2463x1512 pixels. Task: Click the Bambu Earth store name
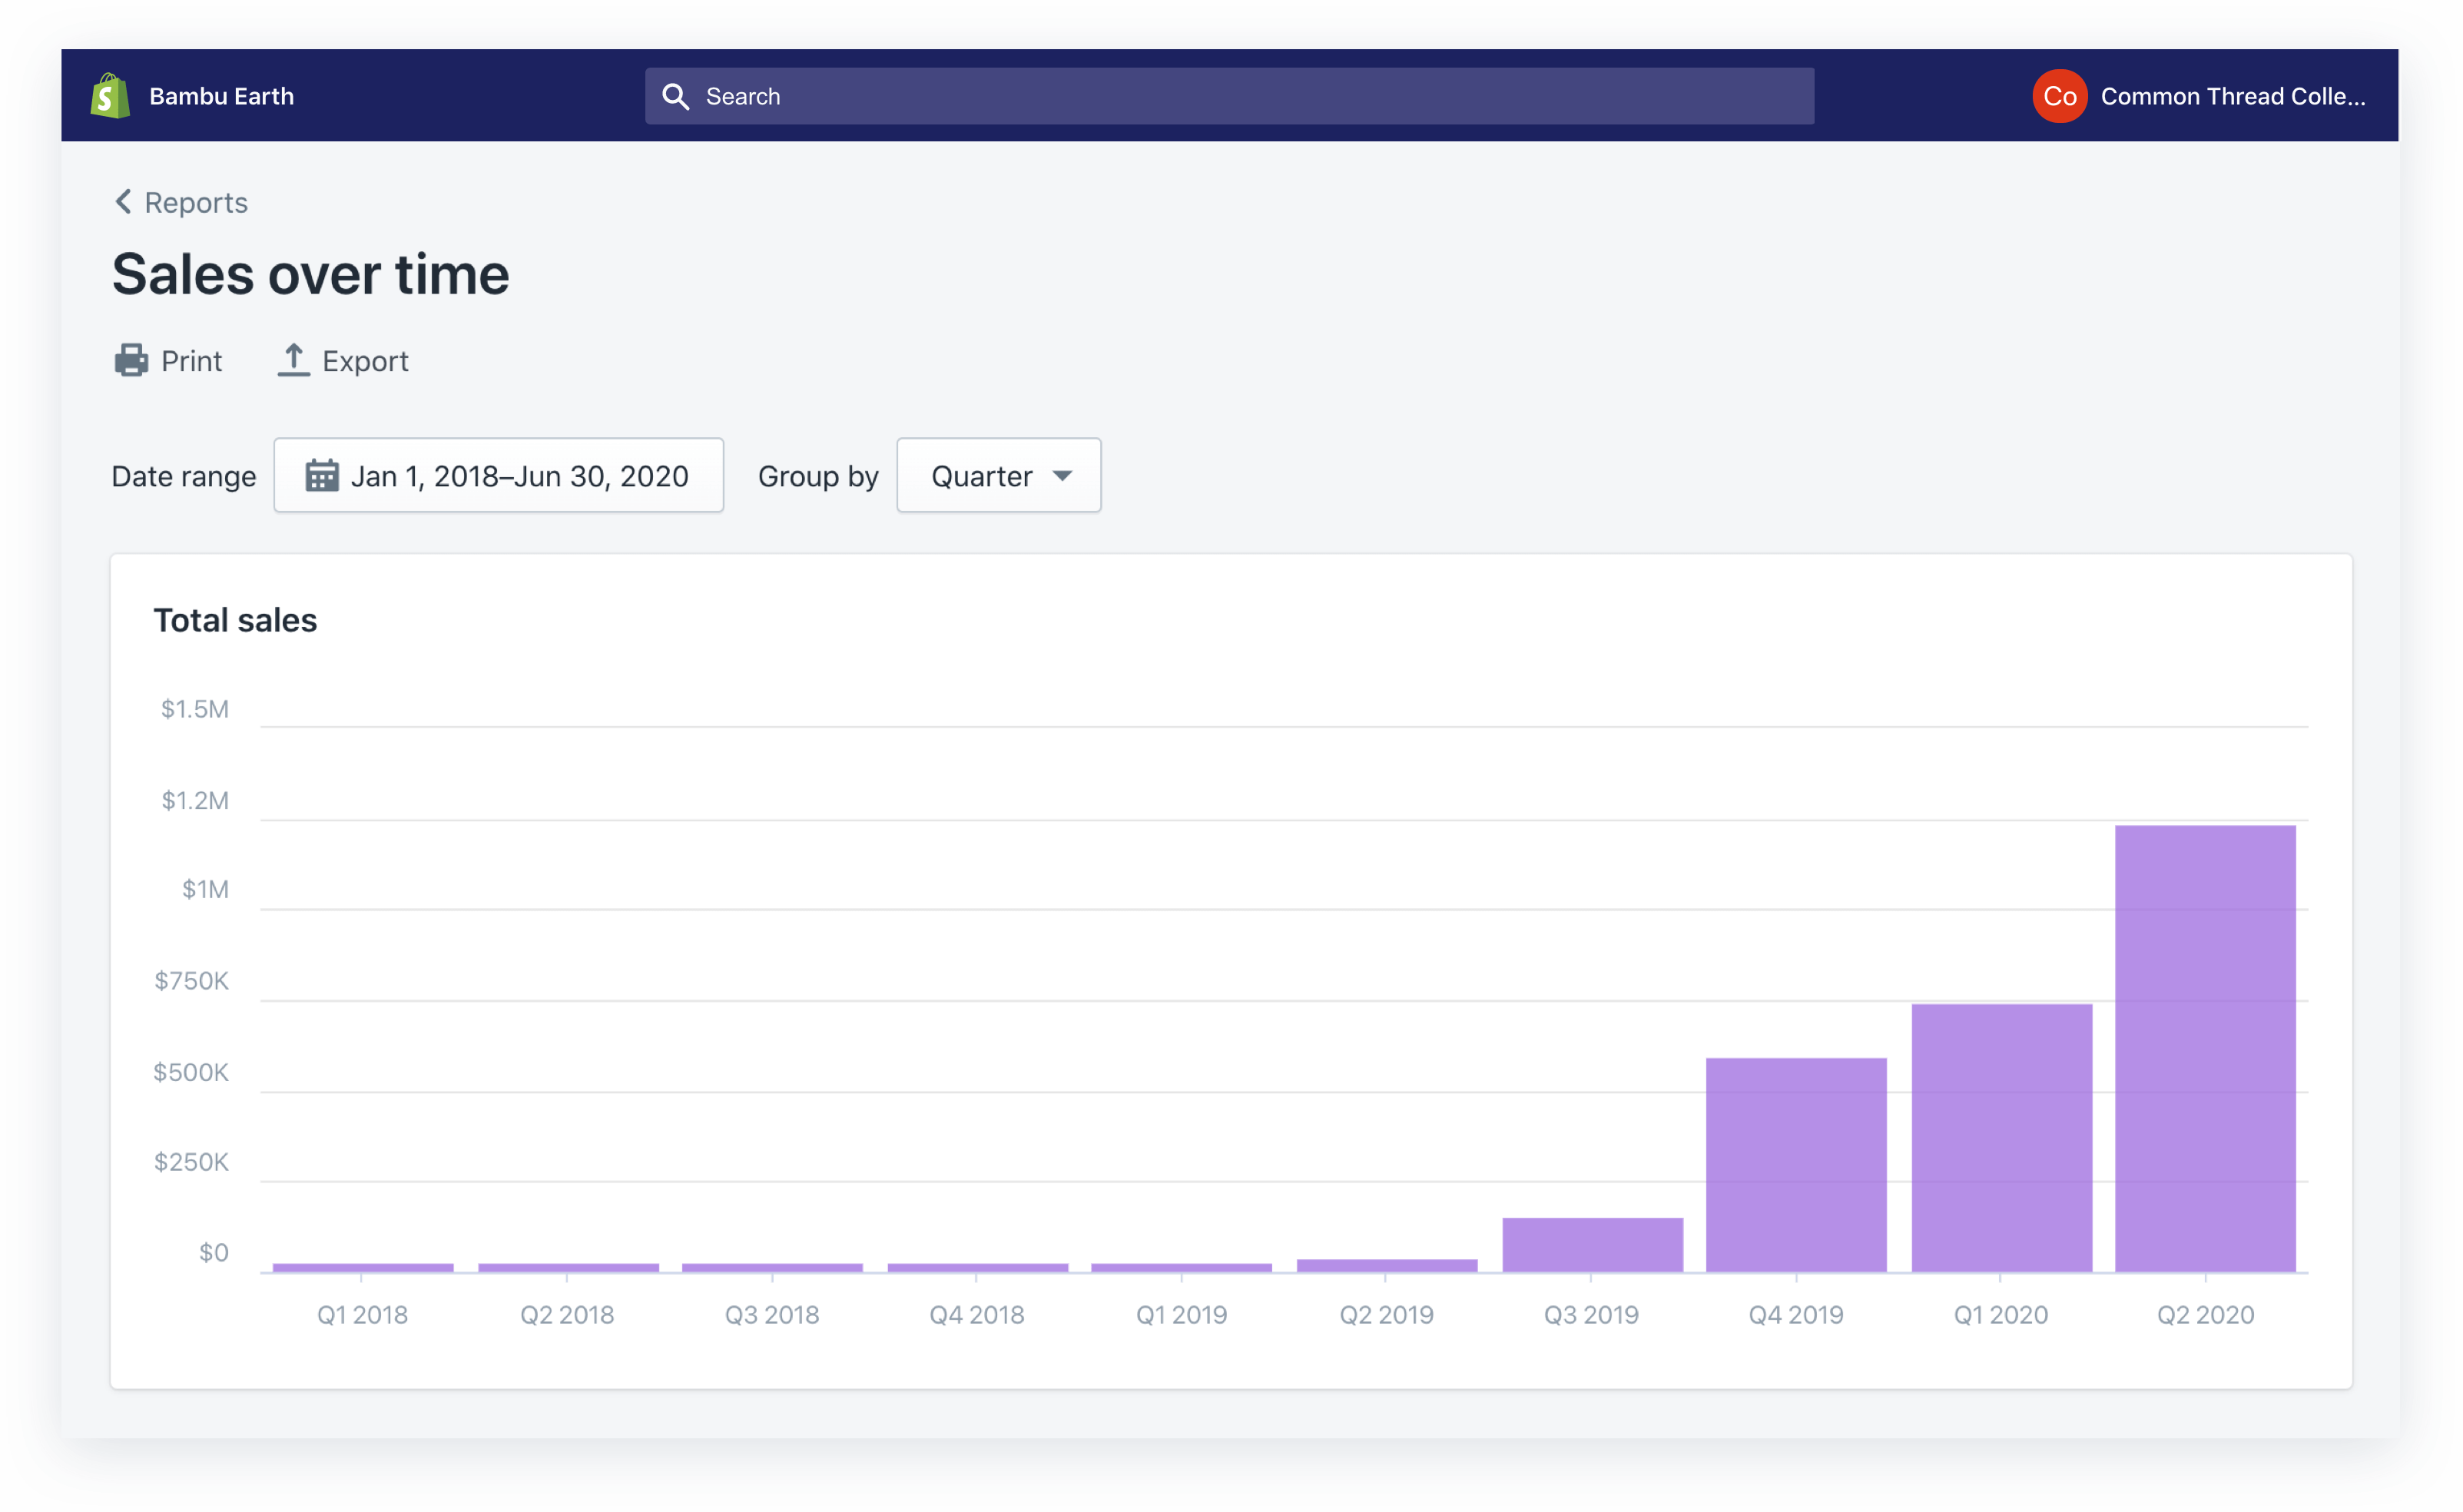[x=221, y=96]
